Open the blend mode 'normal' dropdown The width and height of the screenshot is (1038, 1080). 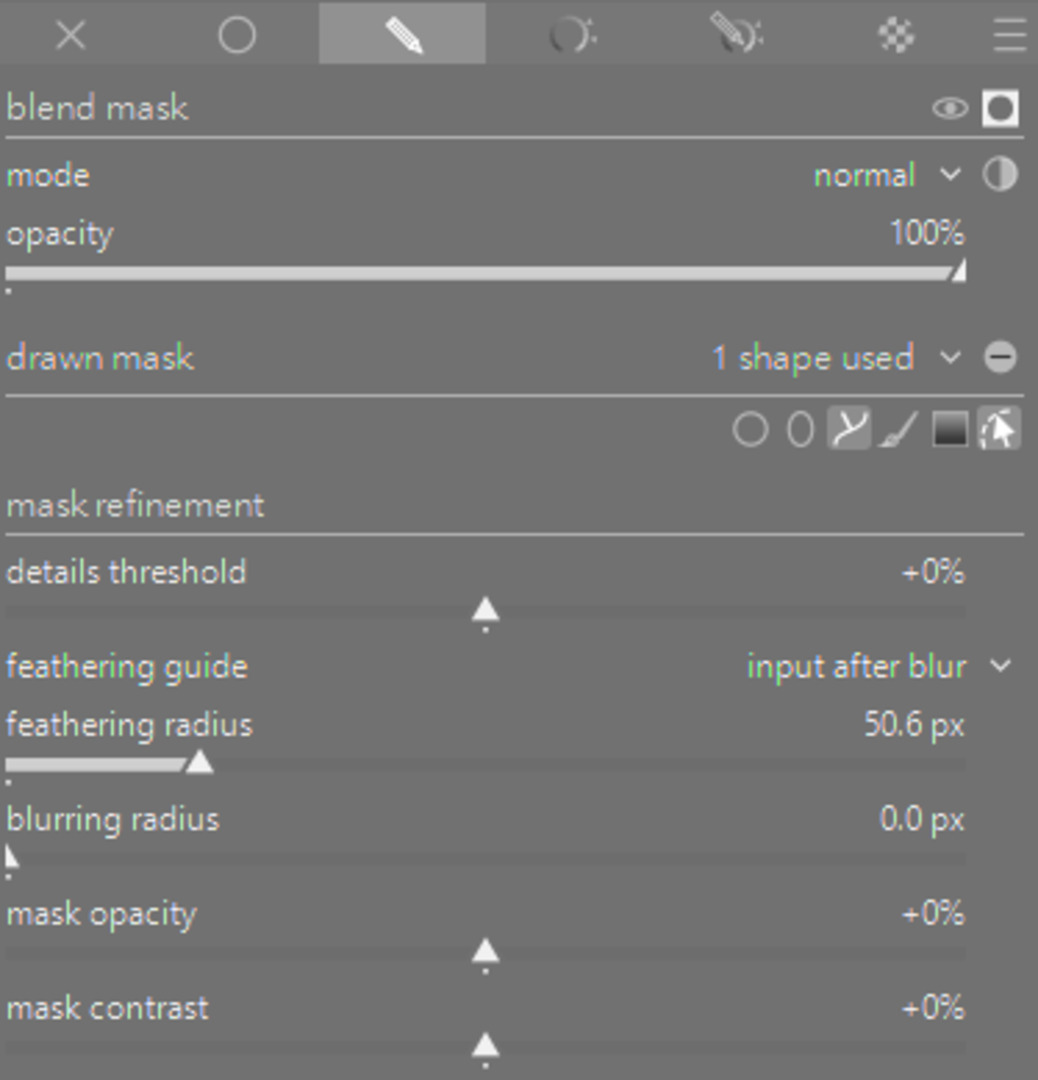coord(885,176)
